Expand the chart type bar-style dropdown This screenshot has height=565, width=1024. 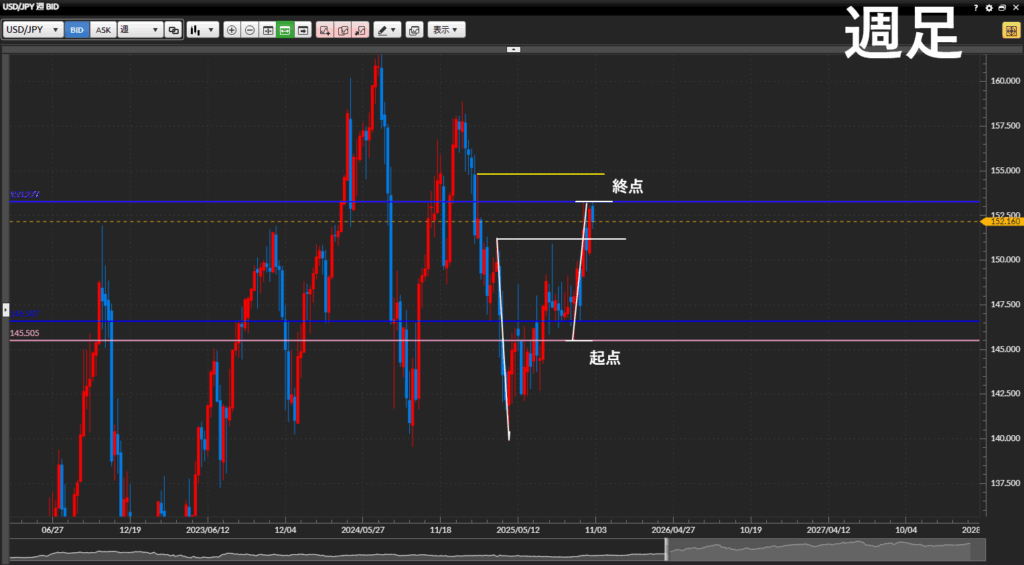tap(203, 30)
